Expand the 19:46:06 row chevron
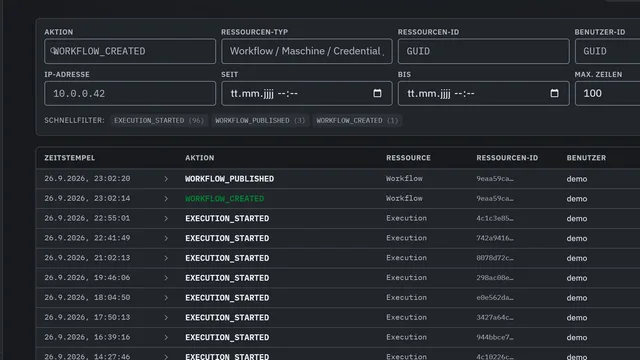 tap(166, 278)
